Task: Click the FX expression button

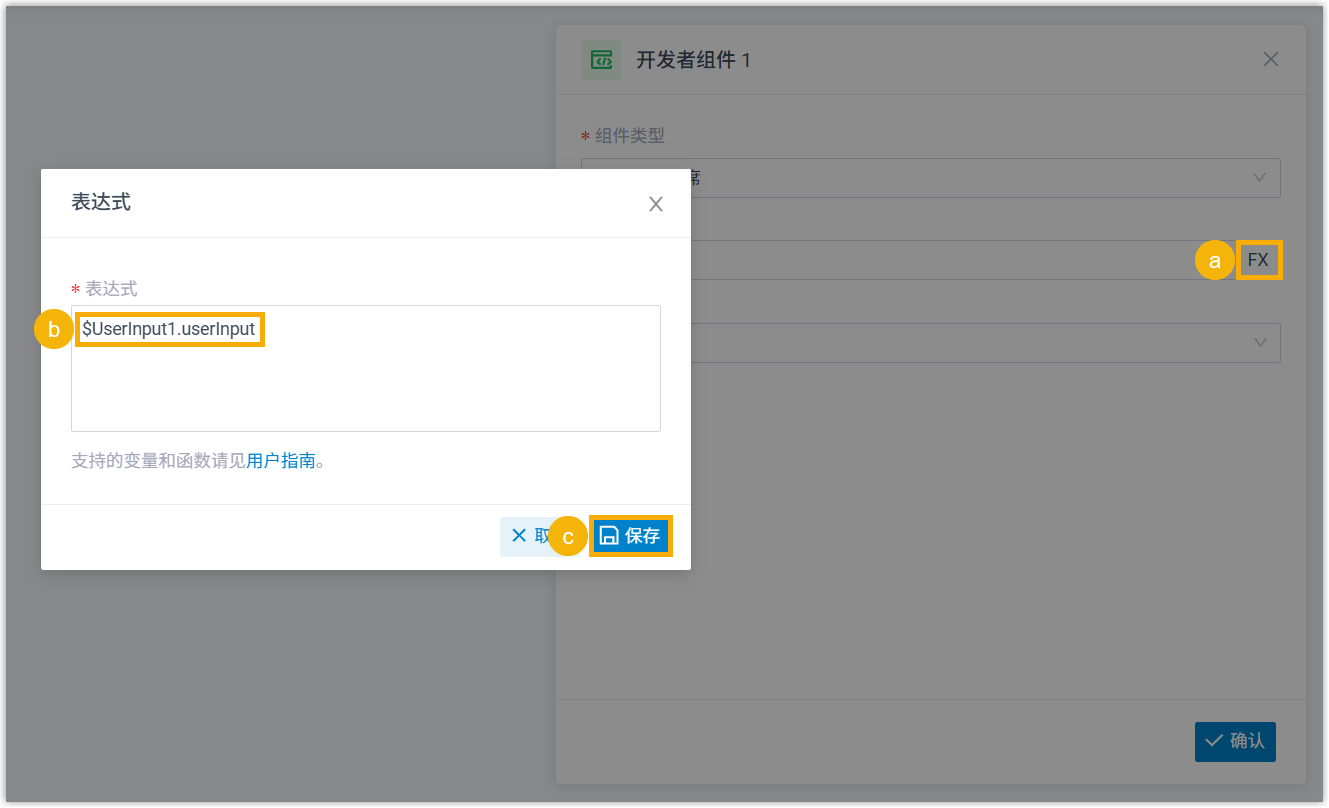Action: (x=1258, y=260)
